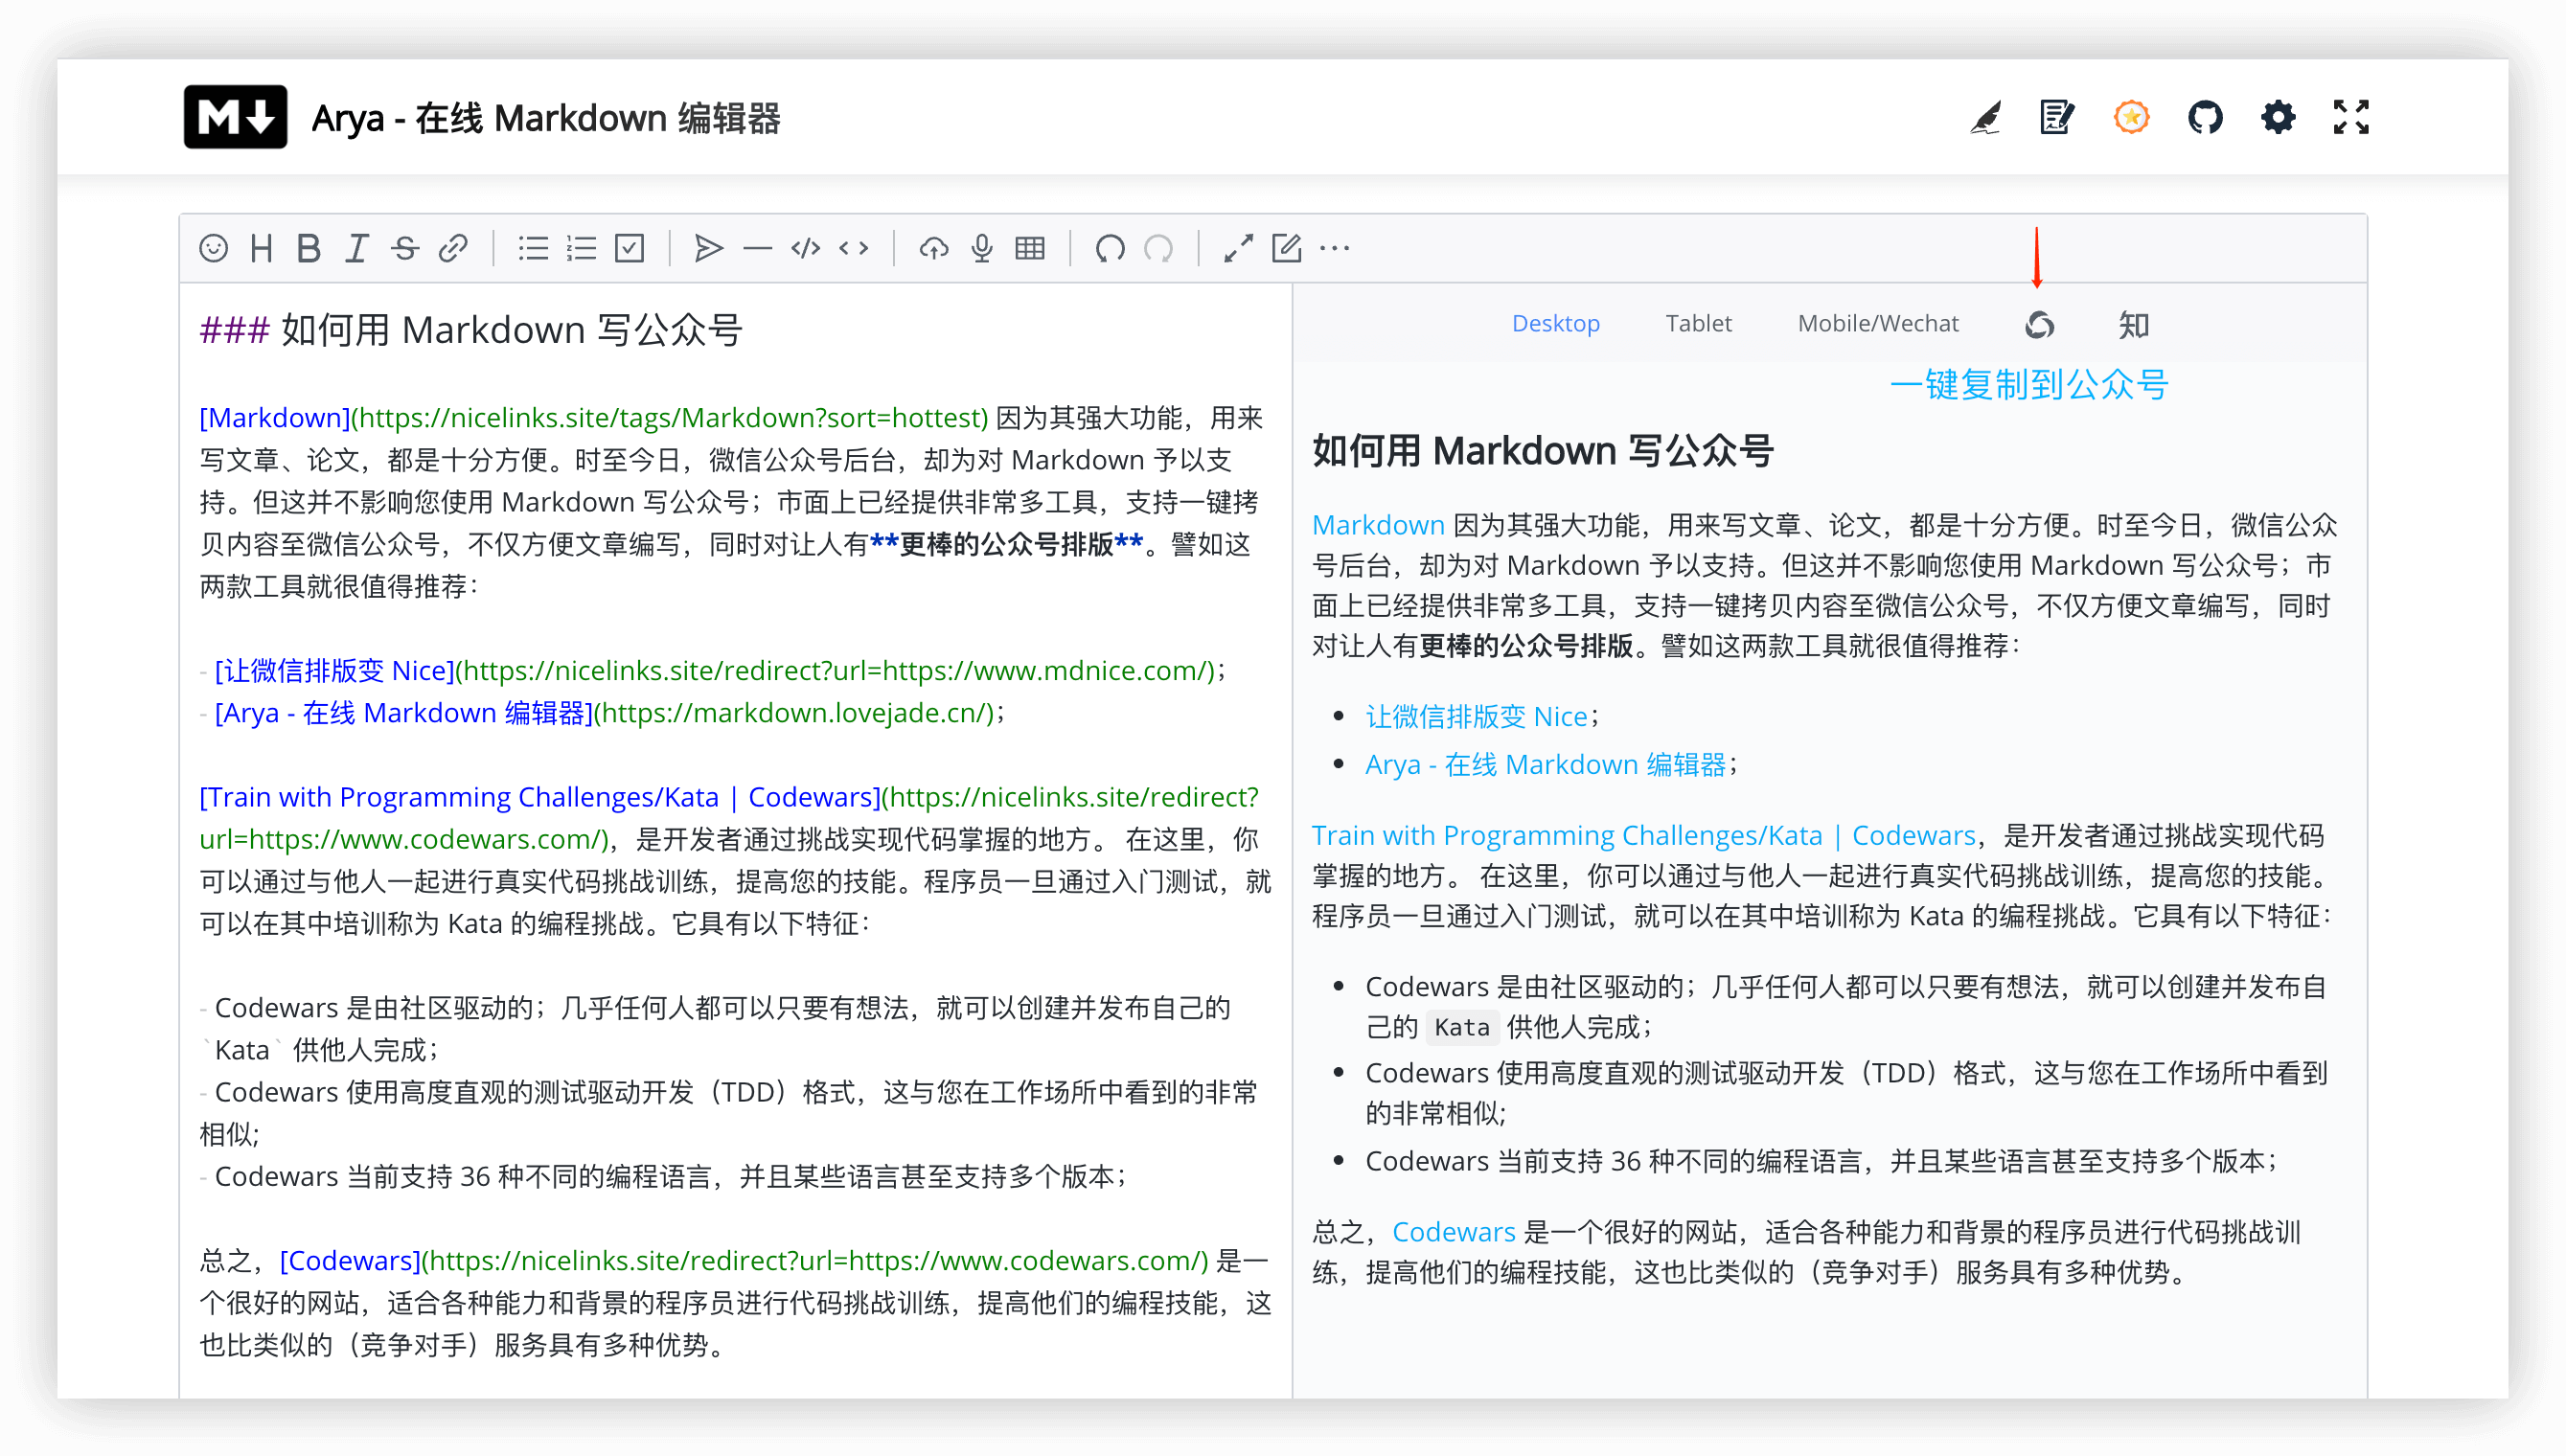Toggle bold formatting
The height and width of the screenshot is (1456, 2566).
[x=309, y=248]
